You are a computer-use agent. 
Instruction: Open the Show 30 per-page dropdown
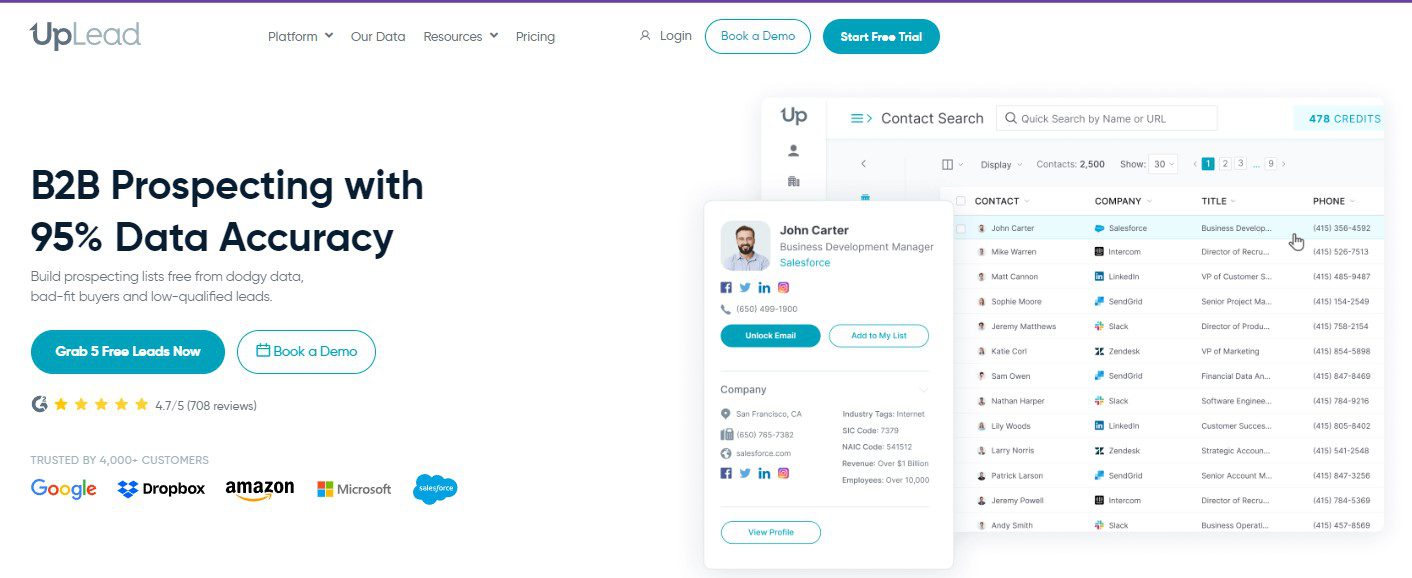point(1163,164)
